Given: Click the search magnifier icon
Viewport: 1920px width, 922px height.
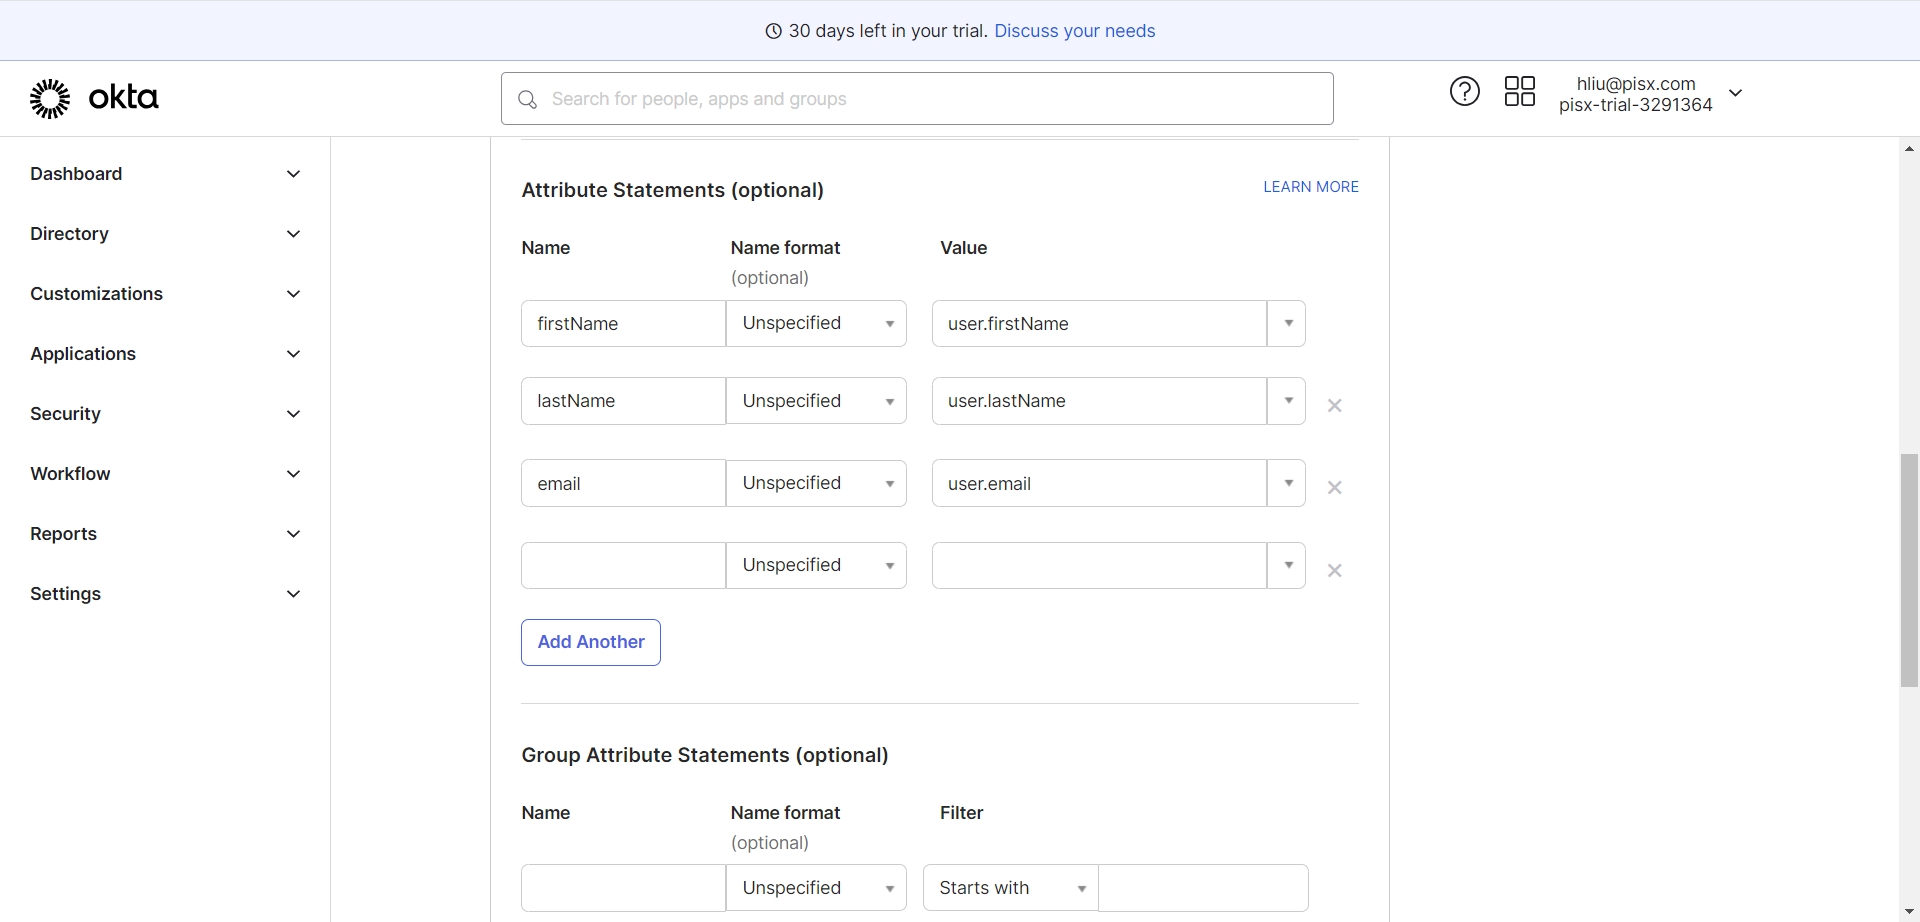Looking at the screenshot, I should pos(528,99).
